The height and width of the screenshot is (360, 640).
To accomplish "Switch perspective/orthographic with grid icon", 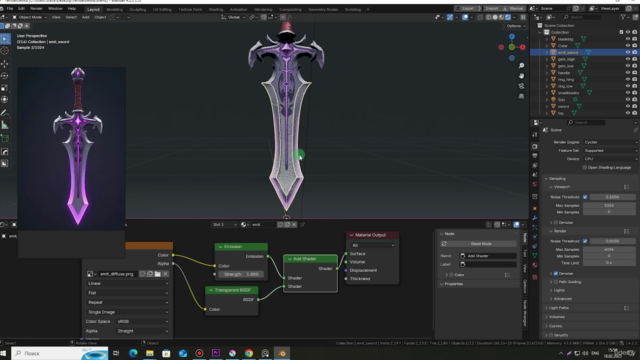I will [x=521, y=96].
